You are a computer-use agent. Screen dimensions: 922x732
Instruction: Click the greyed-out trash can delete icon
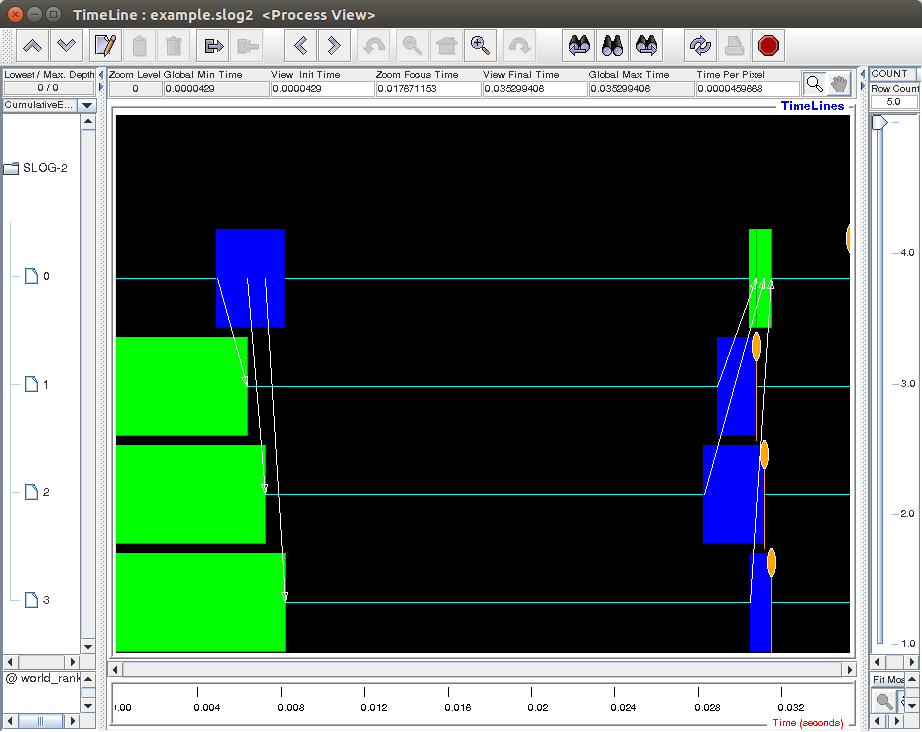[x=174, y=46]
